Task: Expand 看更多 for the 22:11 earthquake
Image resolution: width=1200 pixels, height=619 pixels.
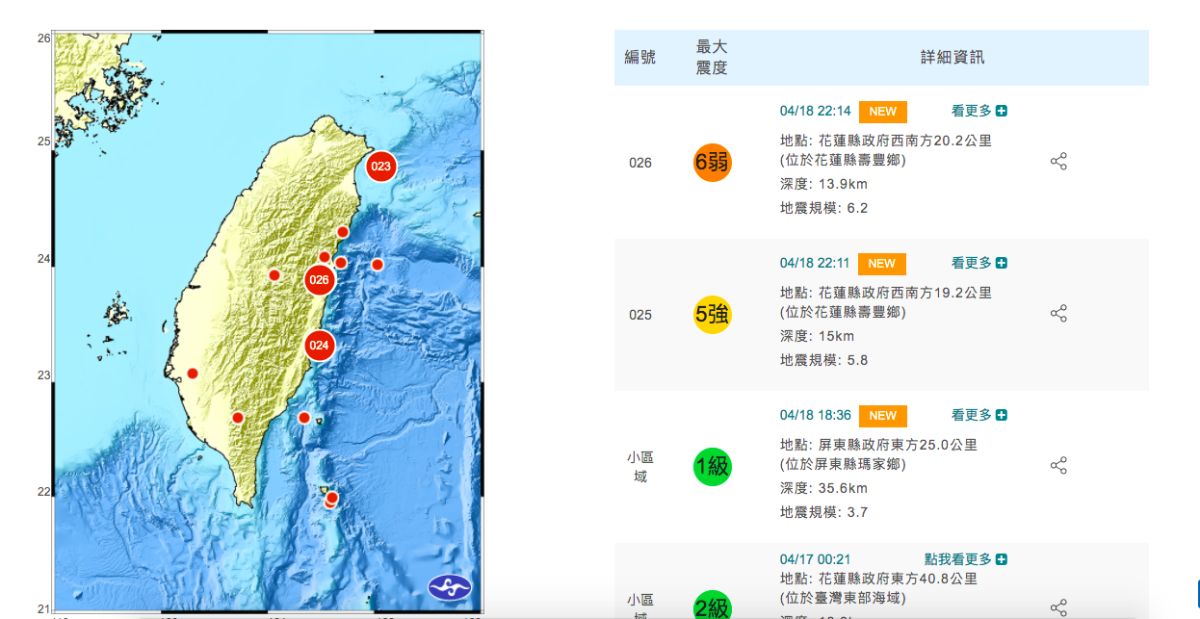Action: 978,263
